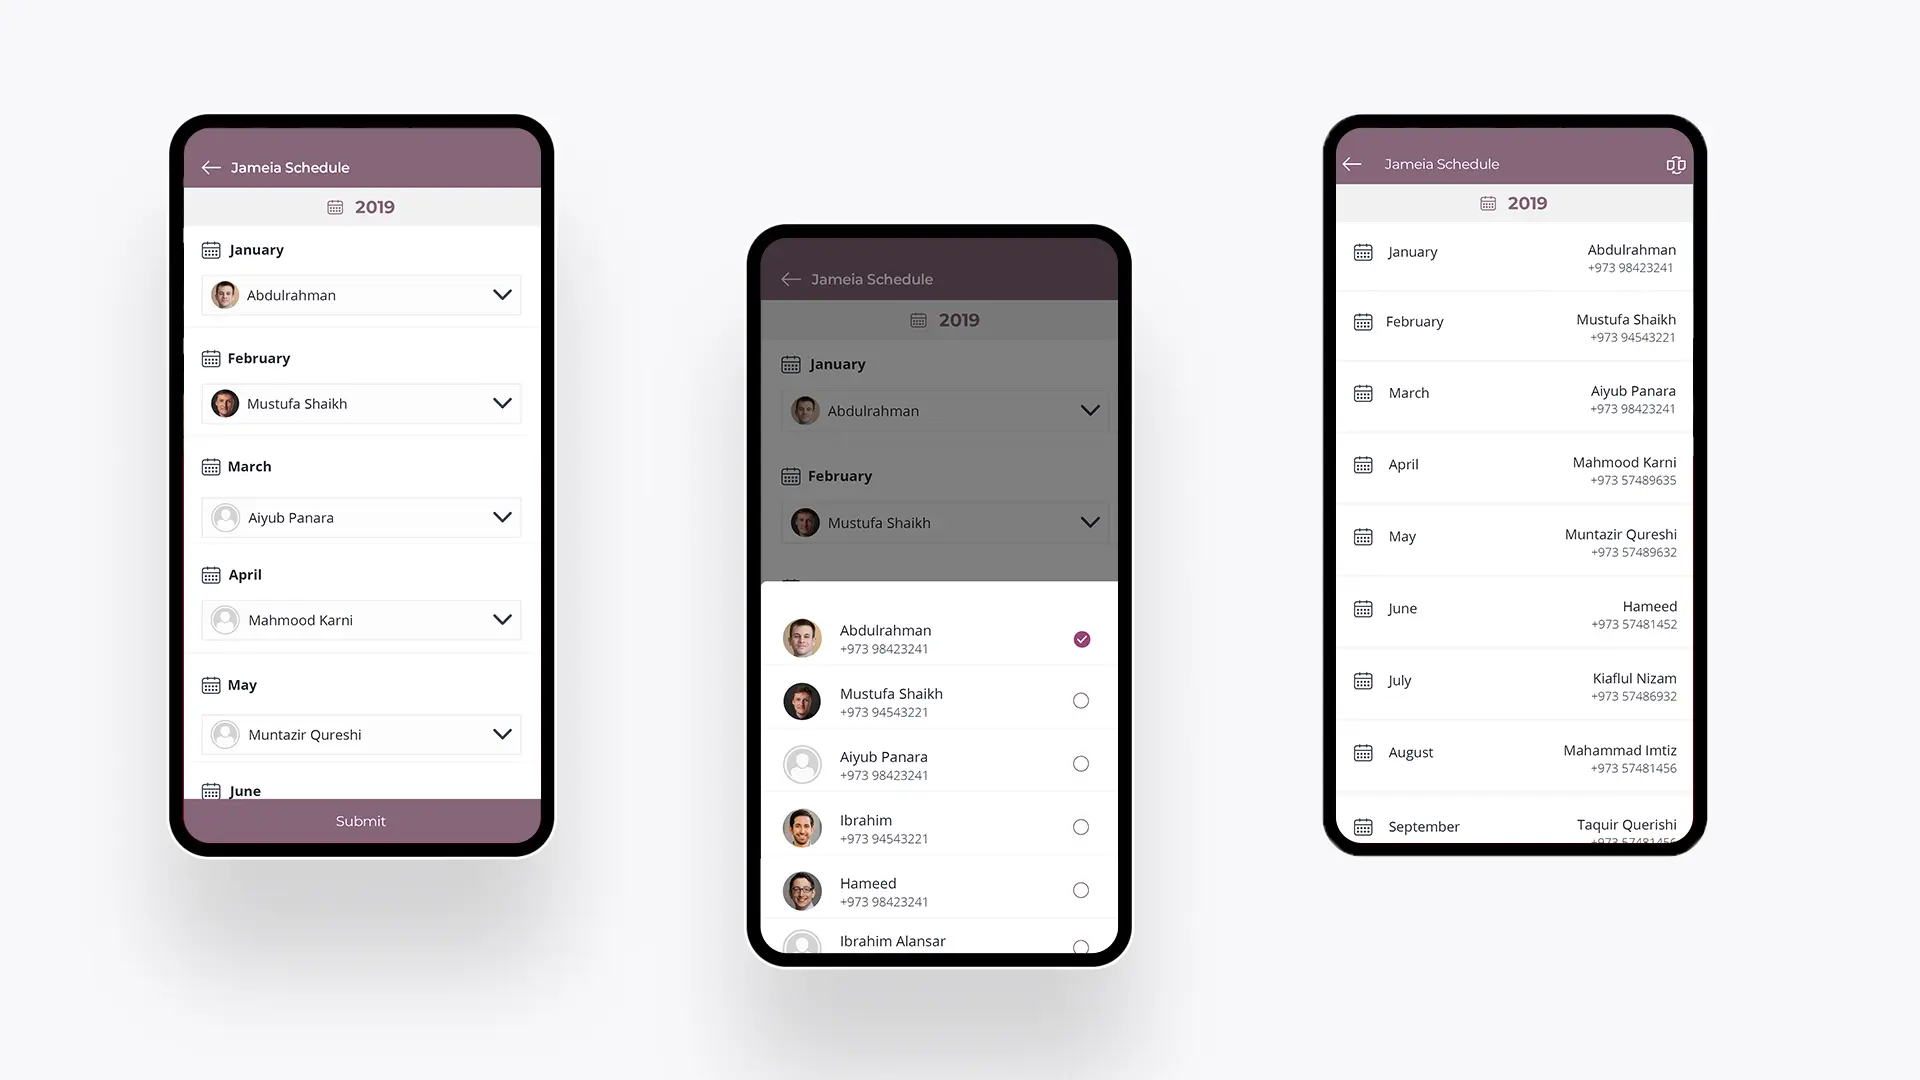1920x1080 pixels.
Task: Click the calendar icon next to June
Action: coord(210,790)
